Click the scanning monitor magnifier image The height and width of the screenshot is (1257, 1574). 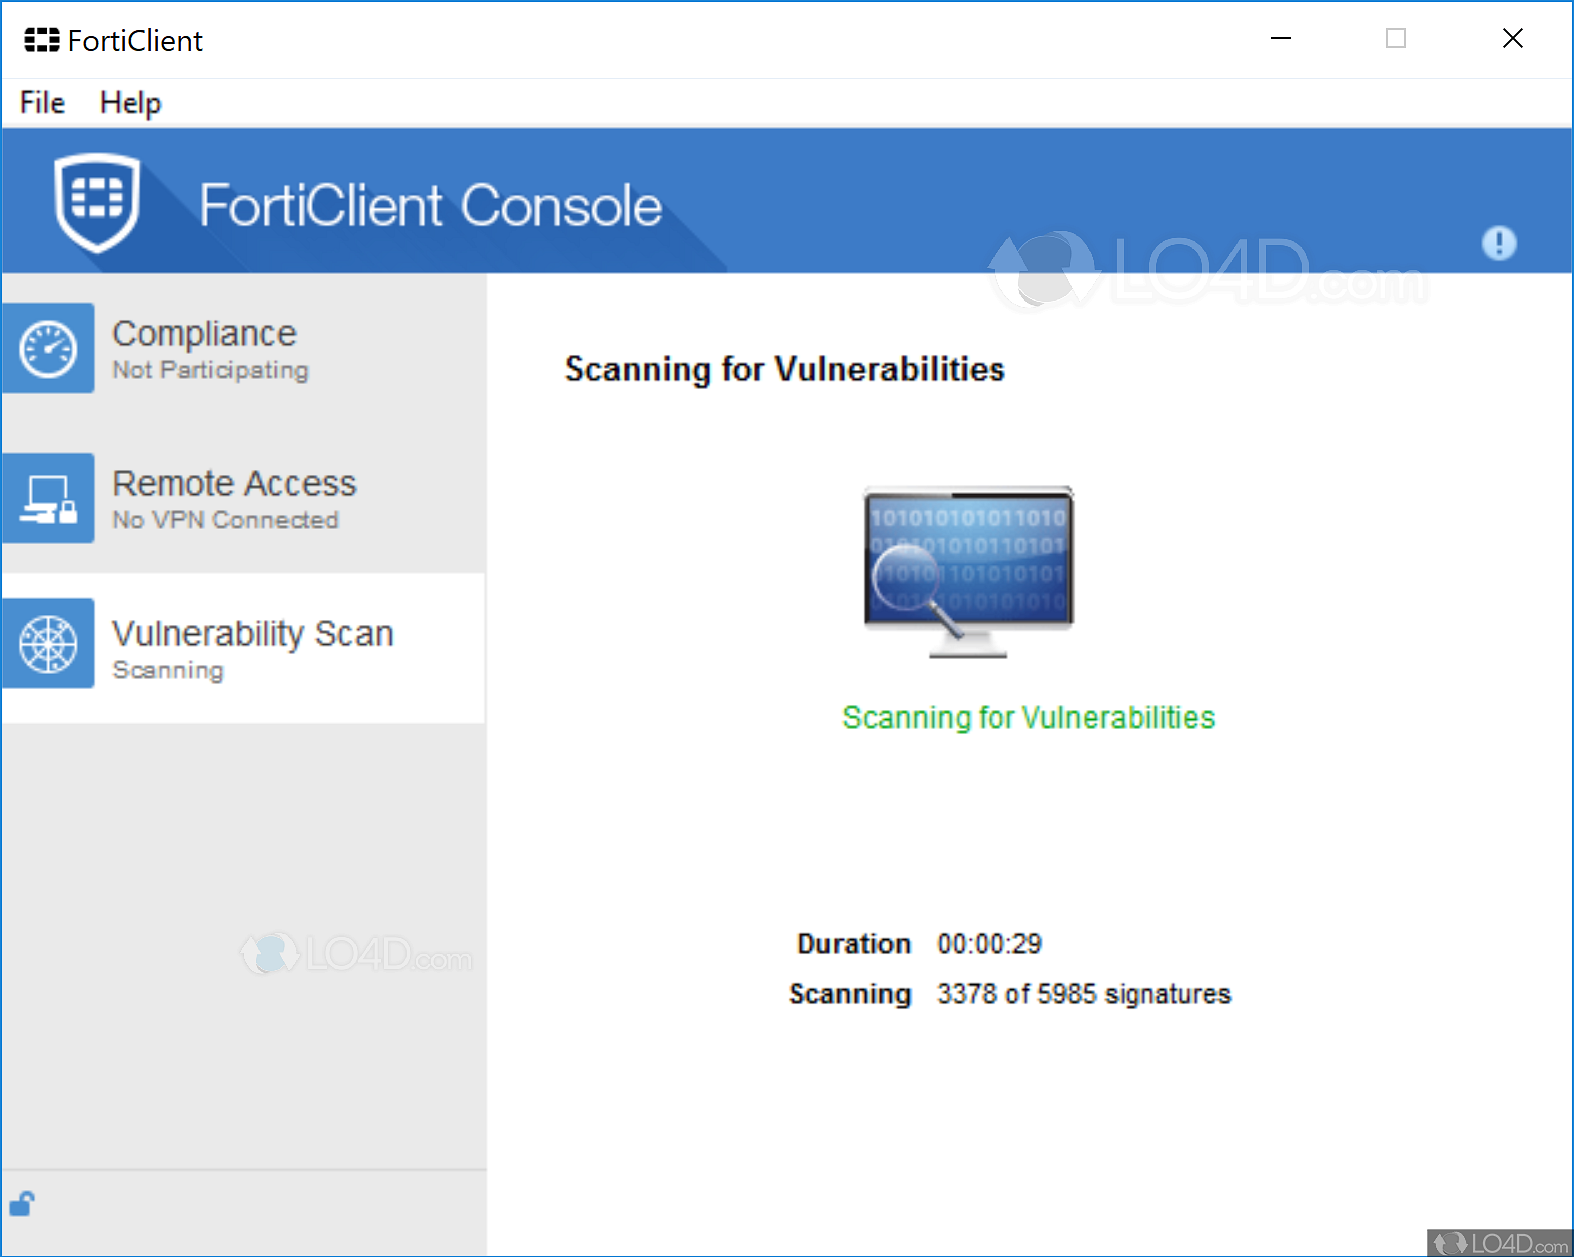click(x=968, y=571)
